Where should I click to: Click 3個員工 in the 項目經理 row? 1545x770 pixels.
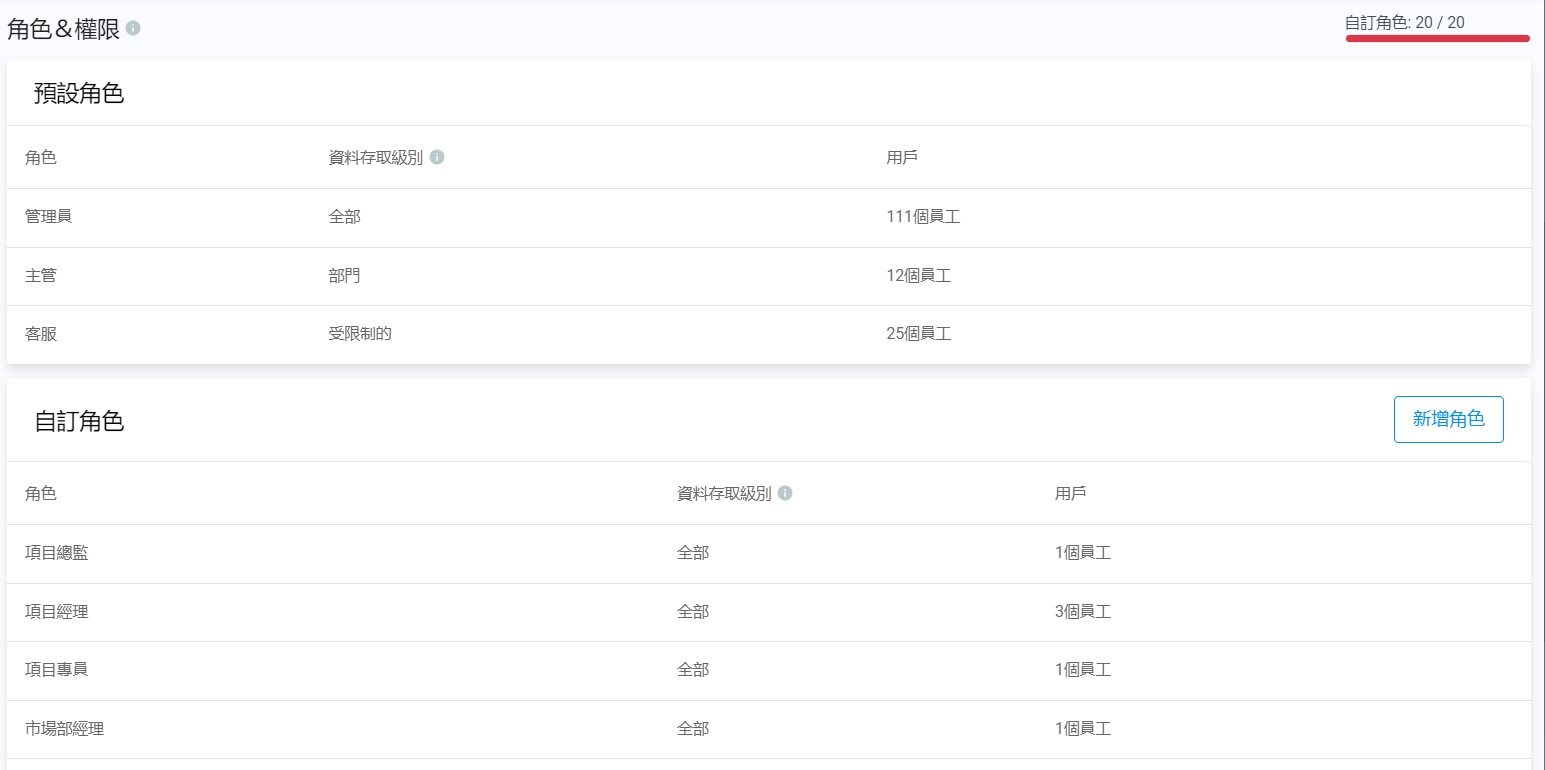pyautogui.click(x=1083, y=611)
